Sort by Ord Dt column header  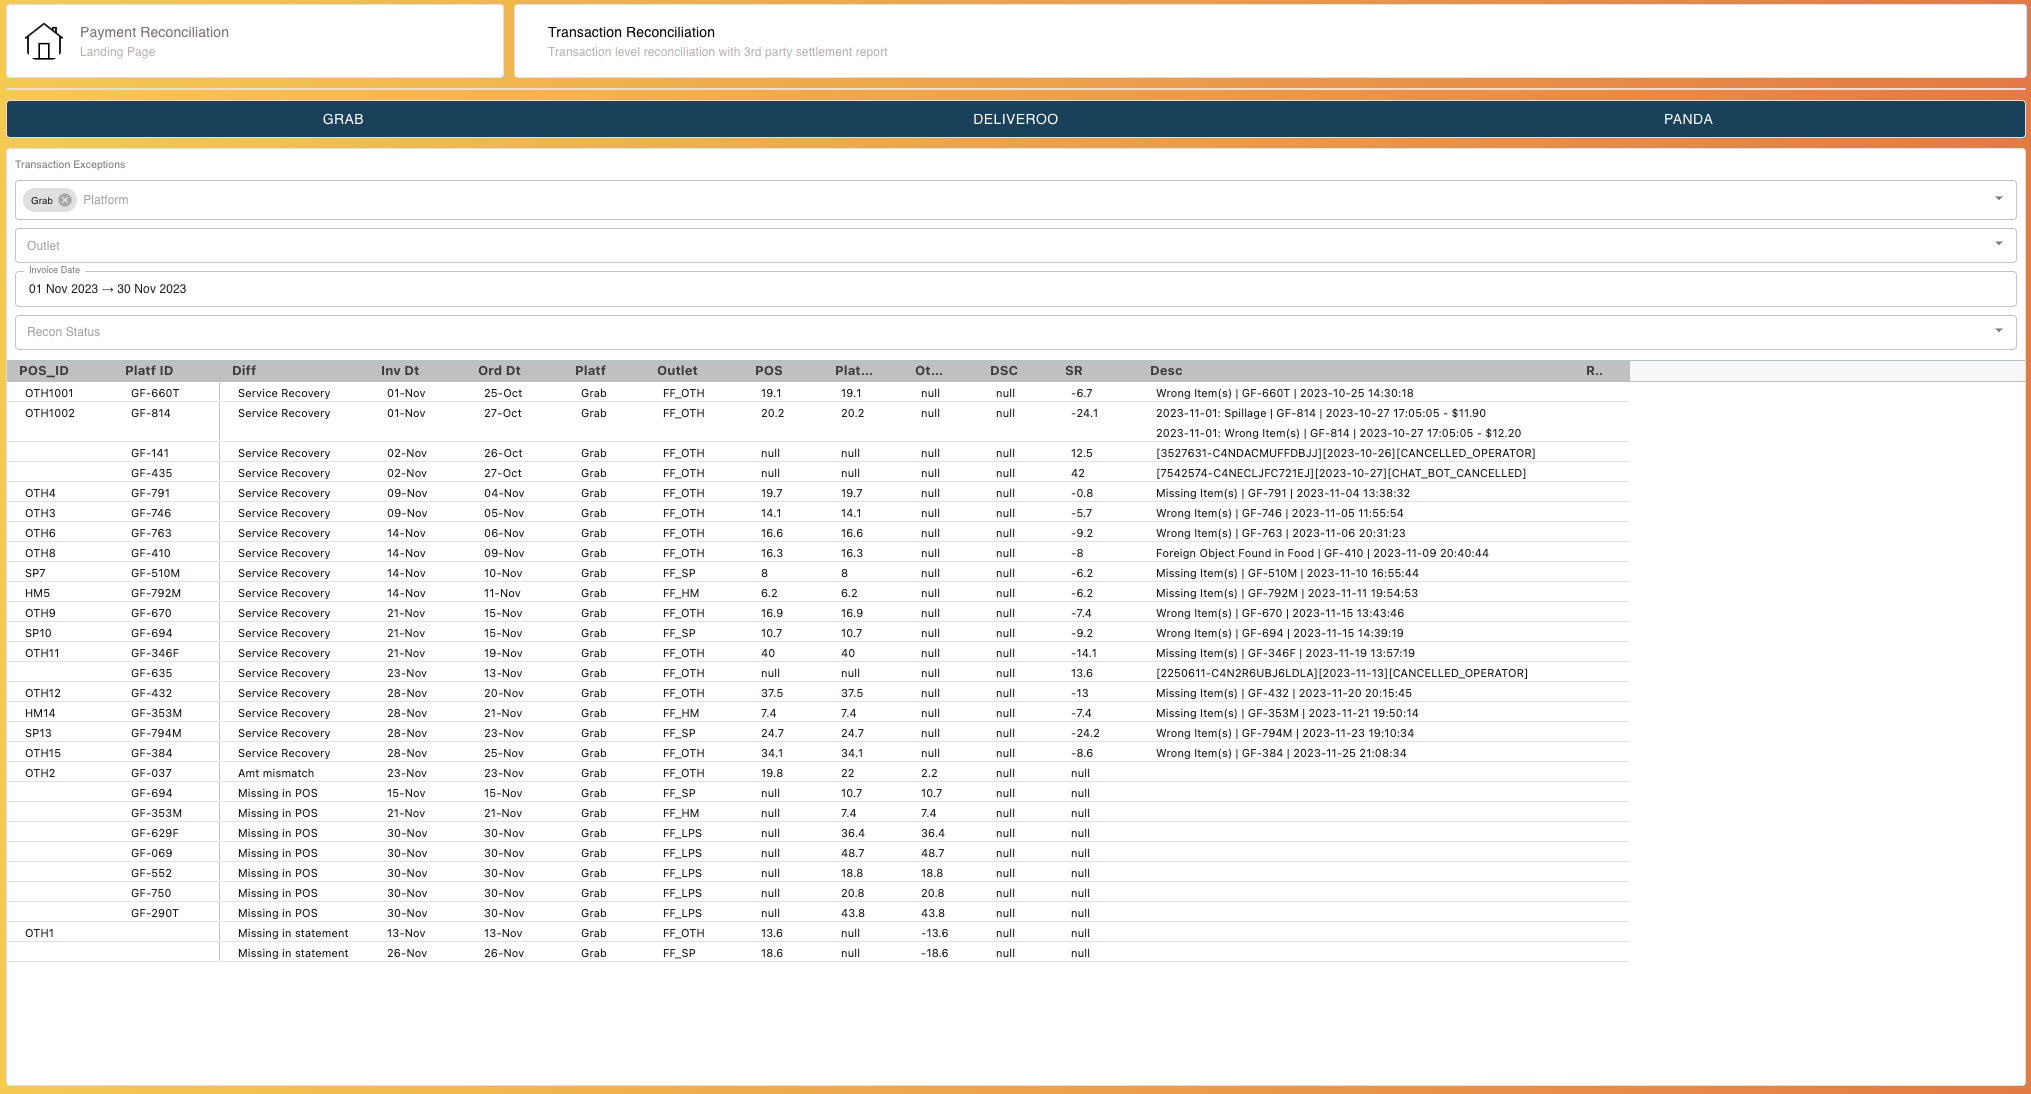pyautogui.click(x=499, y=371)
